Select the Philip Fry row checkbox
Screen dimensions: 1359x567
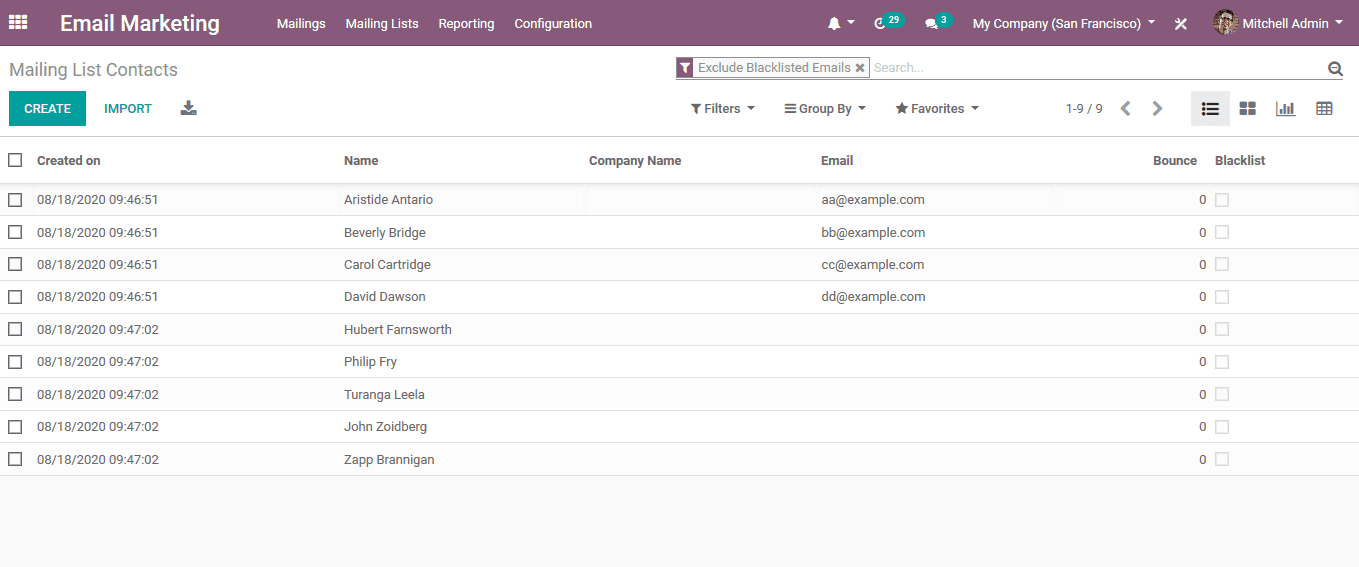(15, 361)
